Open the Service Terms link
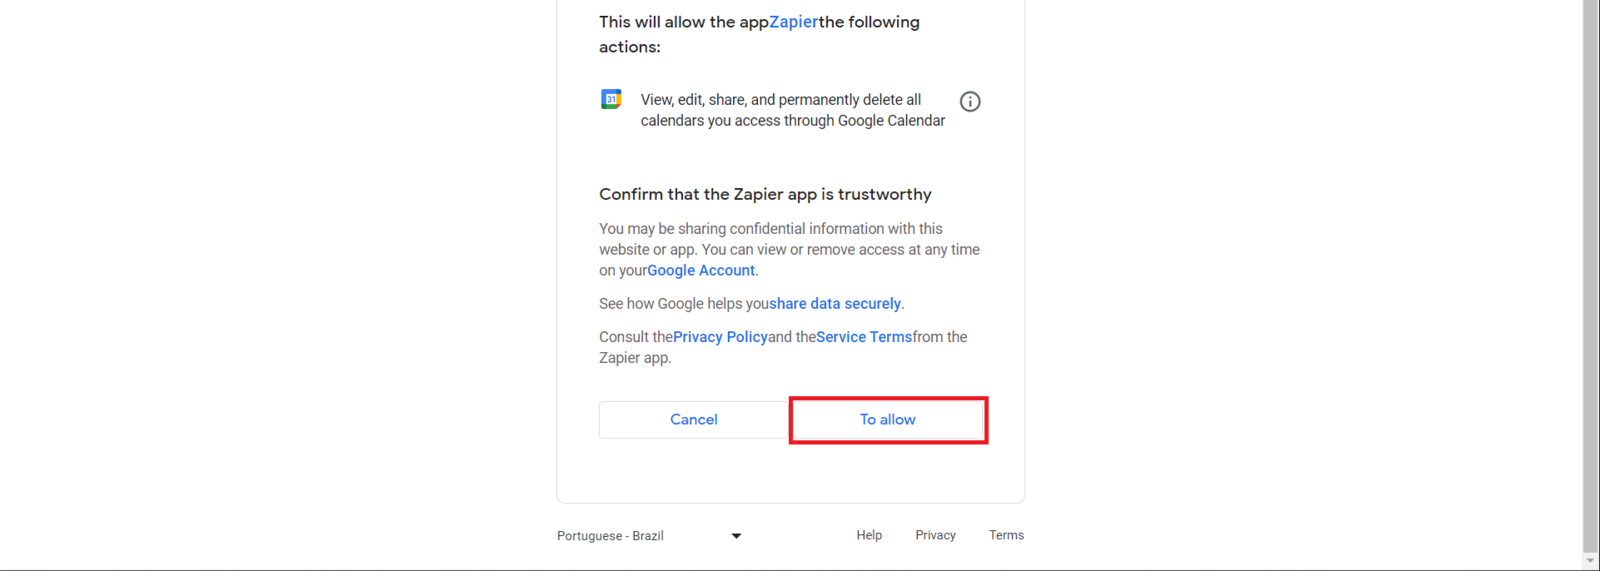This screenshot has height=571, width=1600. [864, 337]
